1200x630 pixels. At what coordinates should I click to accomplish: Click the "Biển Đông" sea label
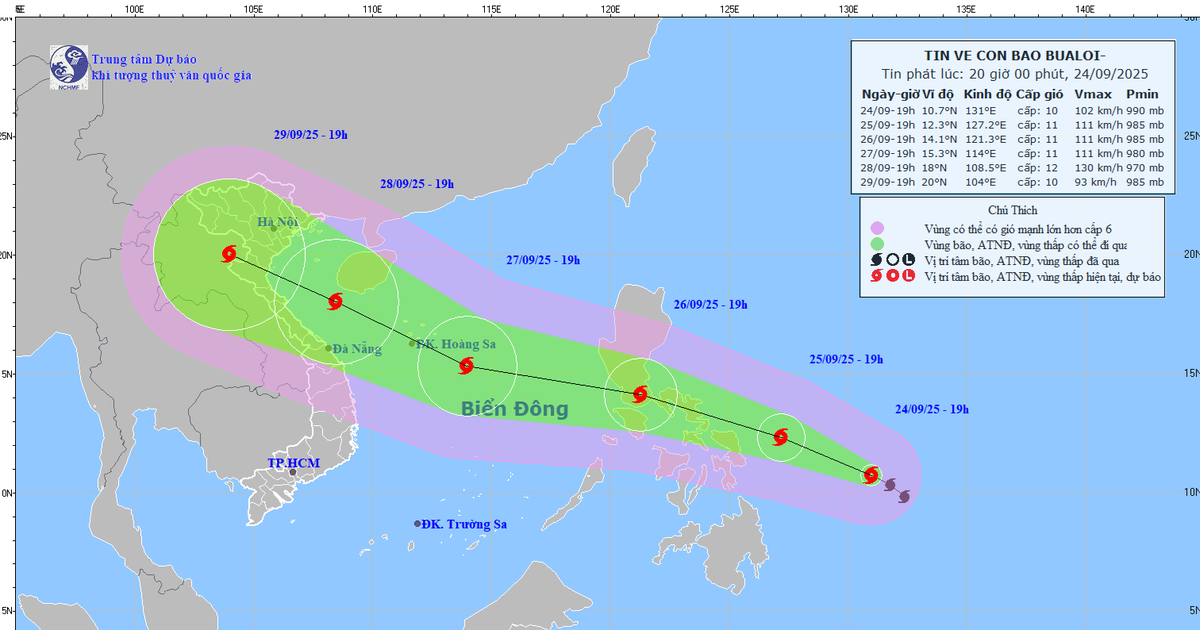coord(514,409)
